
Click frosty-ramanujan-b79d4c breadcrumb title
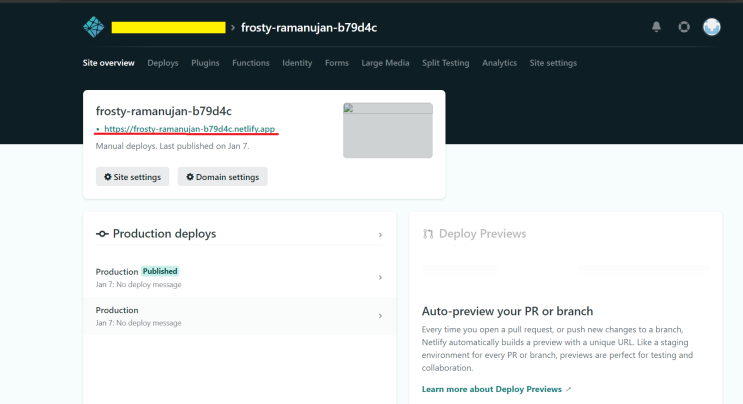pyautogui.click(x=309, y=27)
